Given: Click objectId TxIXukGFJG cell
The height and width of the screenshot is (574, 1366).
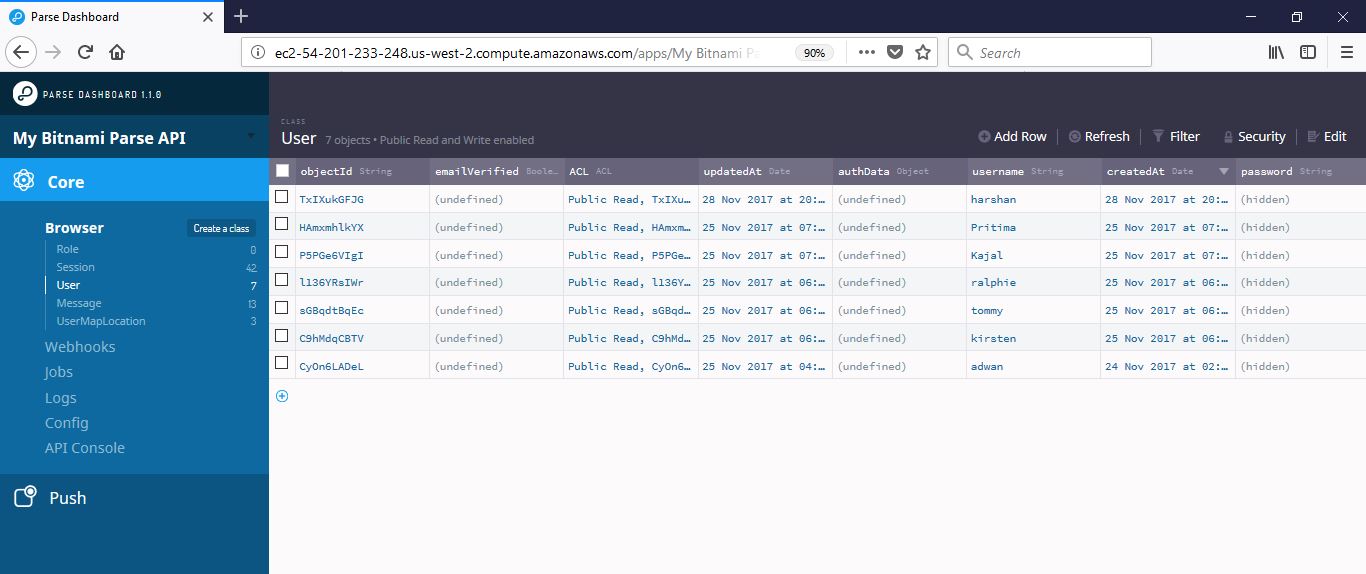Looking at the screenshot, I should pyautogui.click(x=363, y=199).
